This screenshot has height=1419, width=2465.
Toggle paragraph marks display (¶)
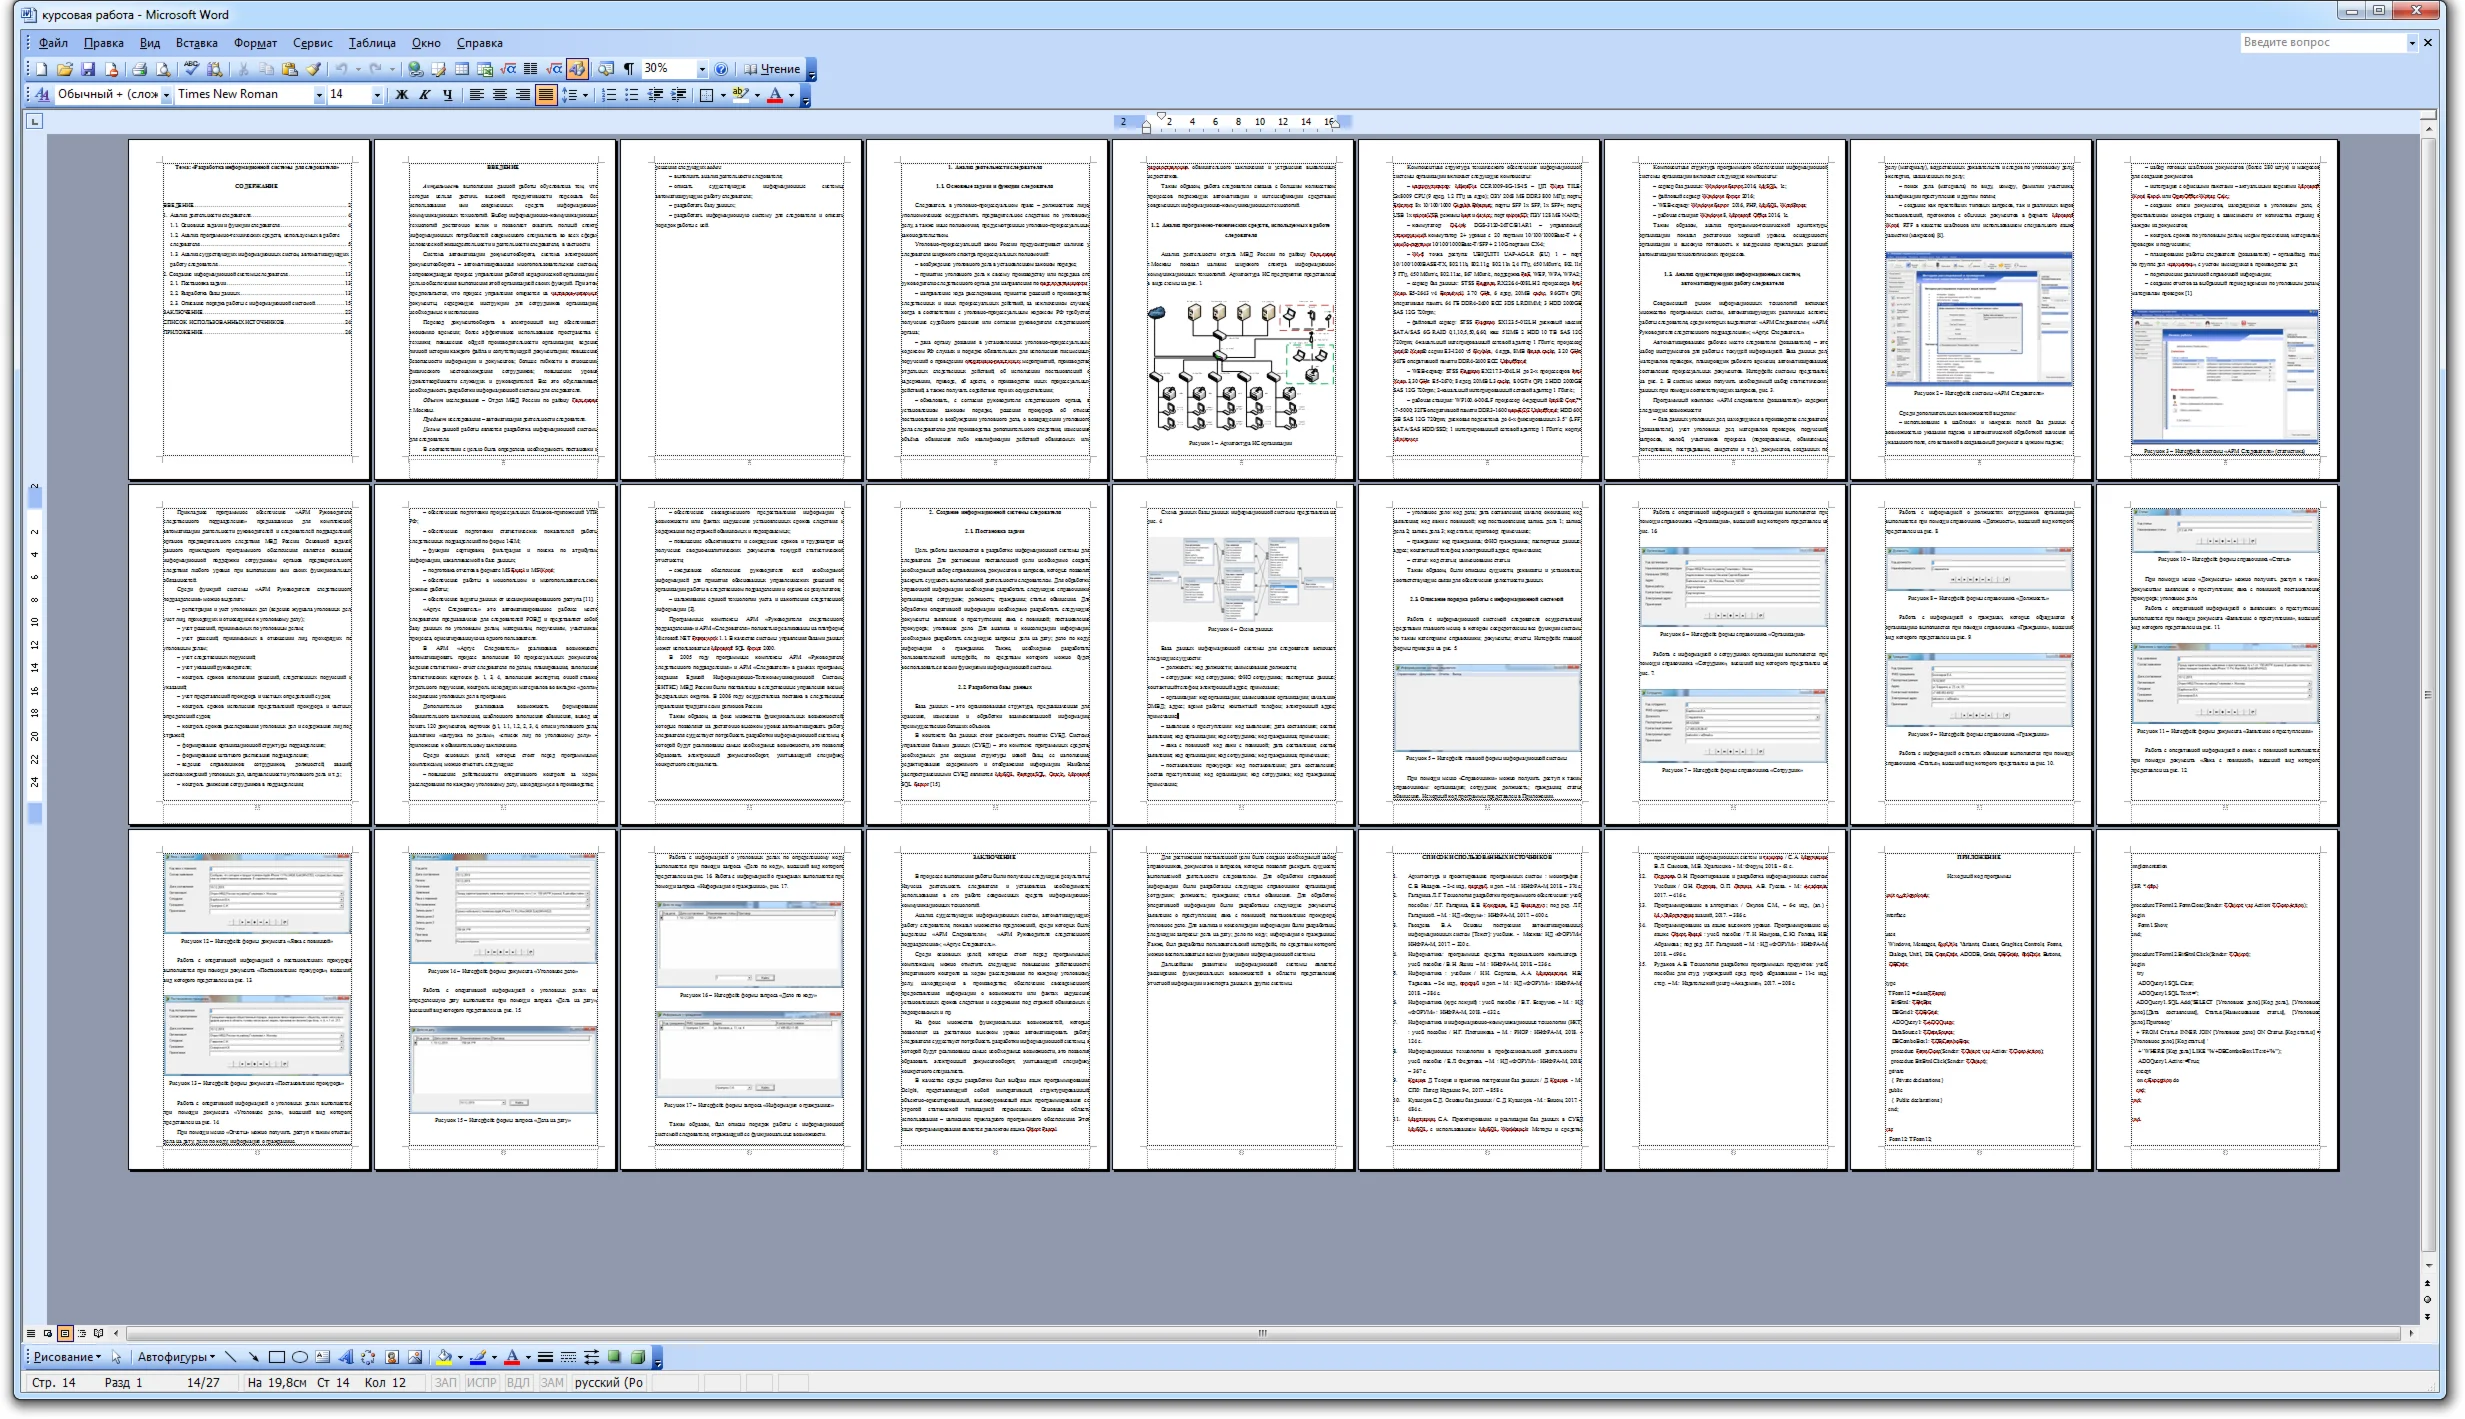coord(628,69)
